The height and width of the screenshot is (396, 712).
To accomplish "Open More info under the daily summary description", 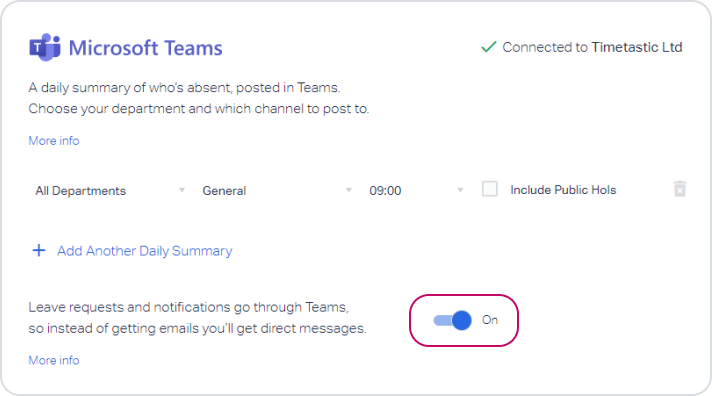I will coord(54,141).
